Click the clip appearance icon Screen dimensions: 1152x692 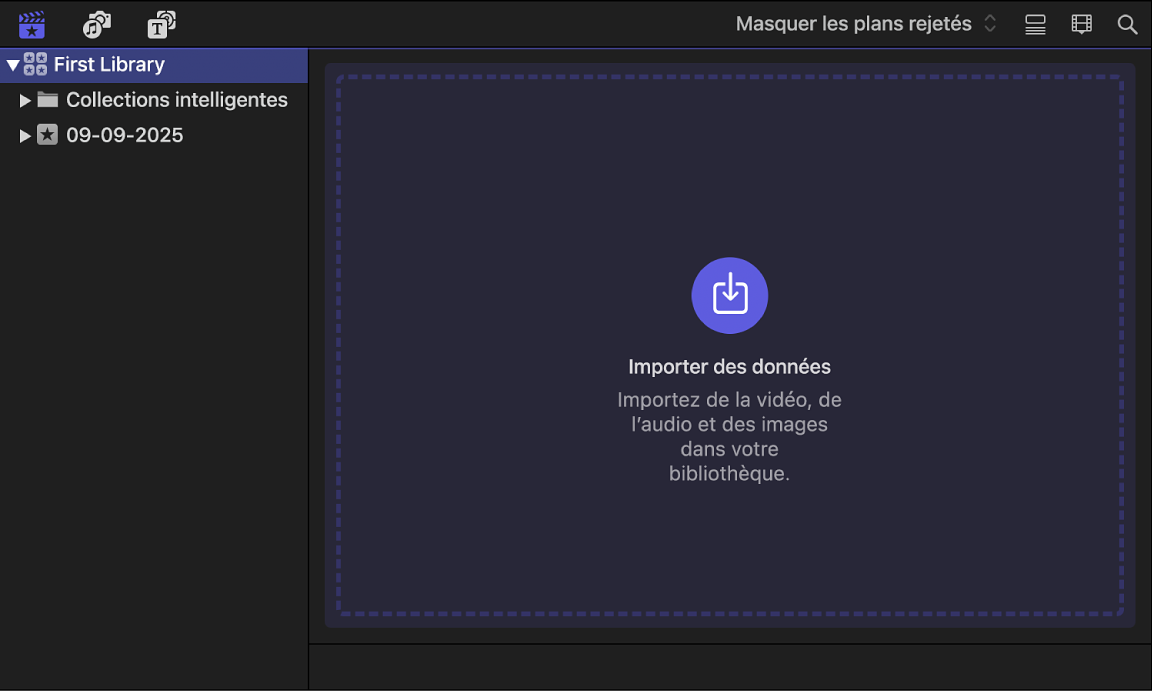[x=1035, y=24]
